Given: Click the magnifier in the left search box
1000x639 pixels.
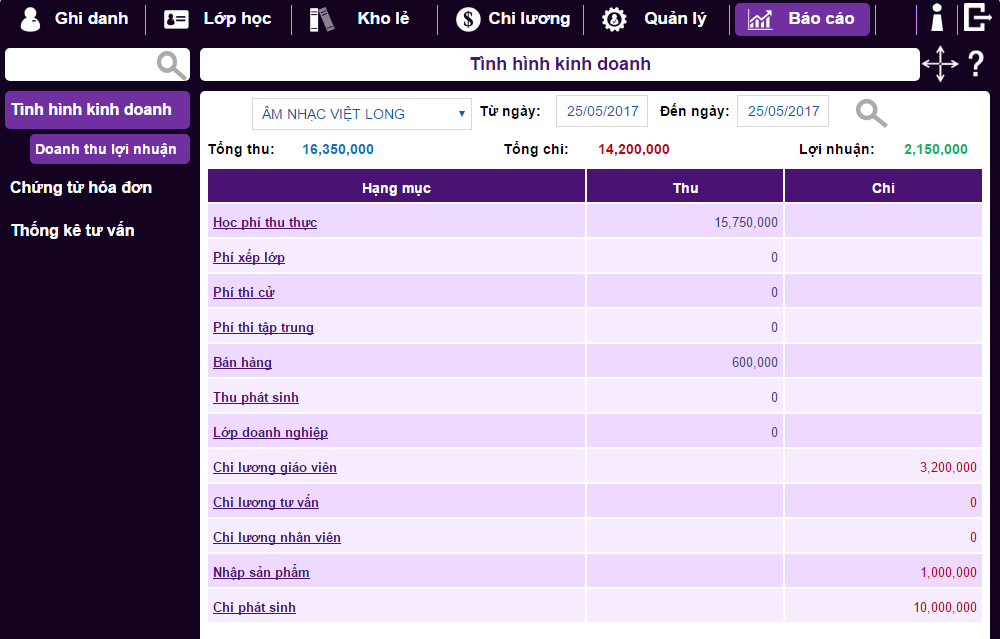Looking at the screenshot, I should click(x=172, y=65).
